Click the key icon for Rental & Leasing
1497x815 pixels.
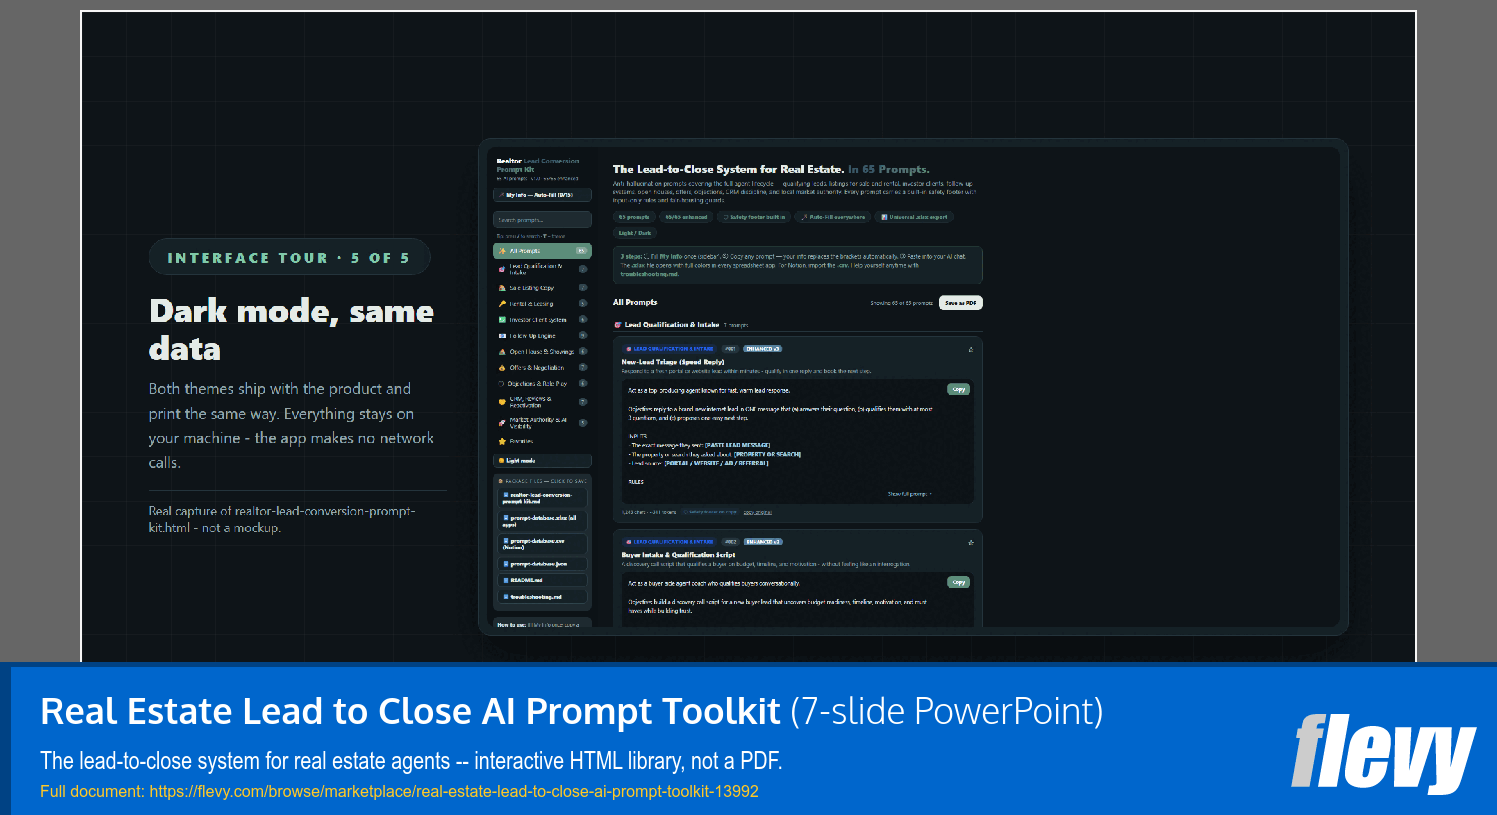click(x=502, y=304)
